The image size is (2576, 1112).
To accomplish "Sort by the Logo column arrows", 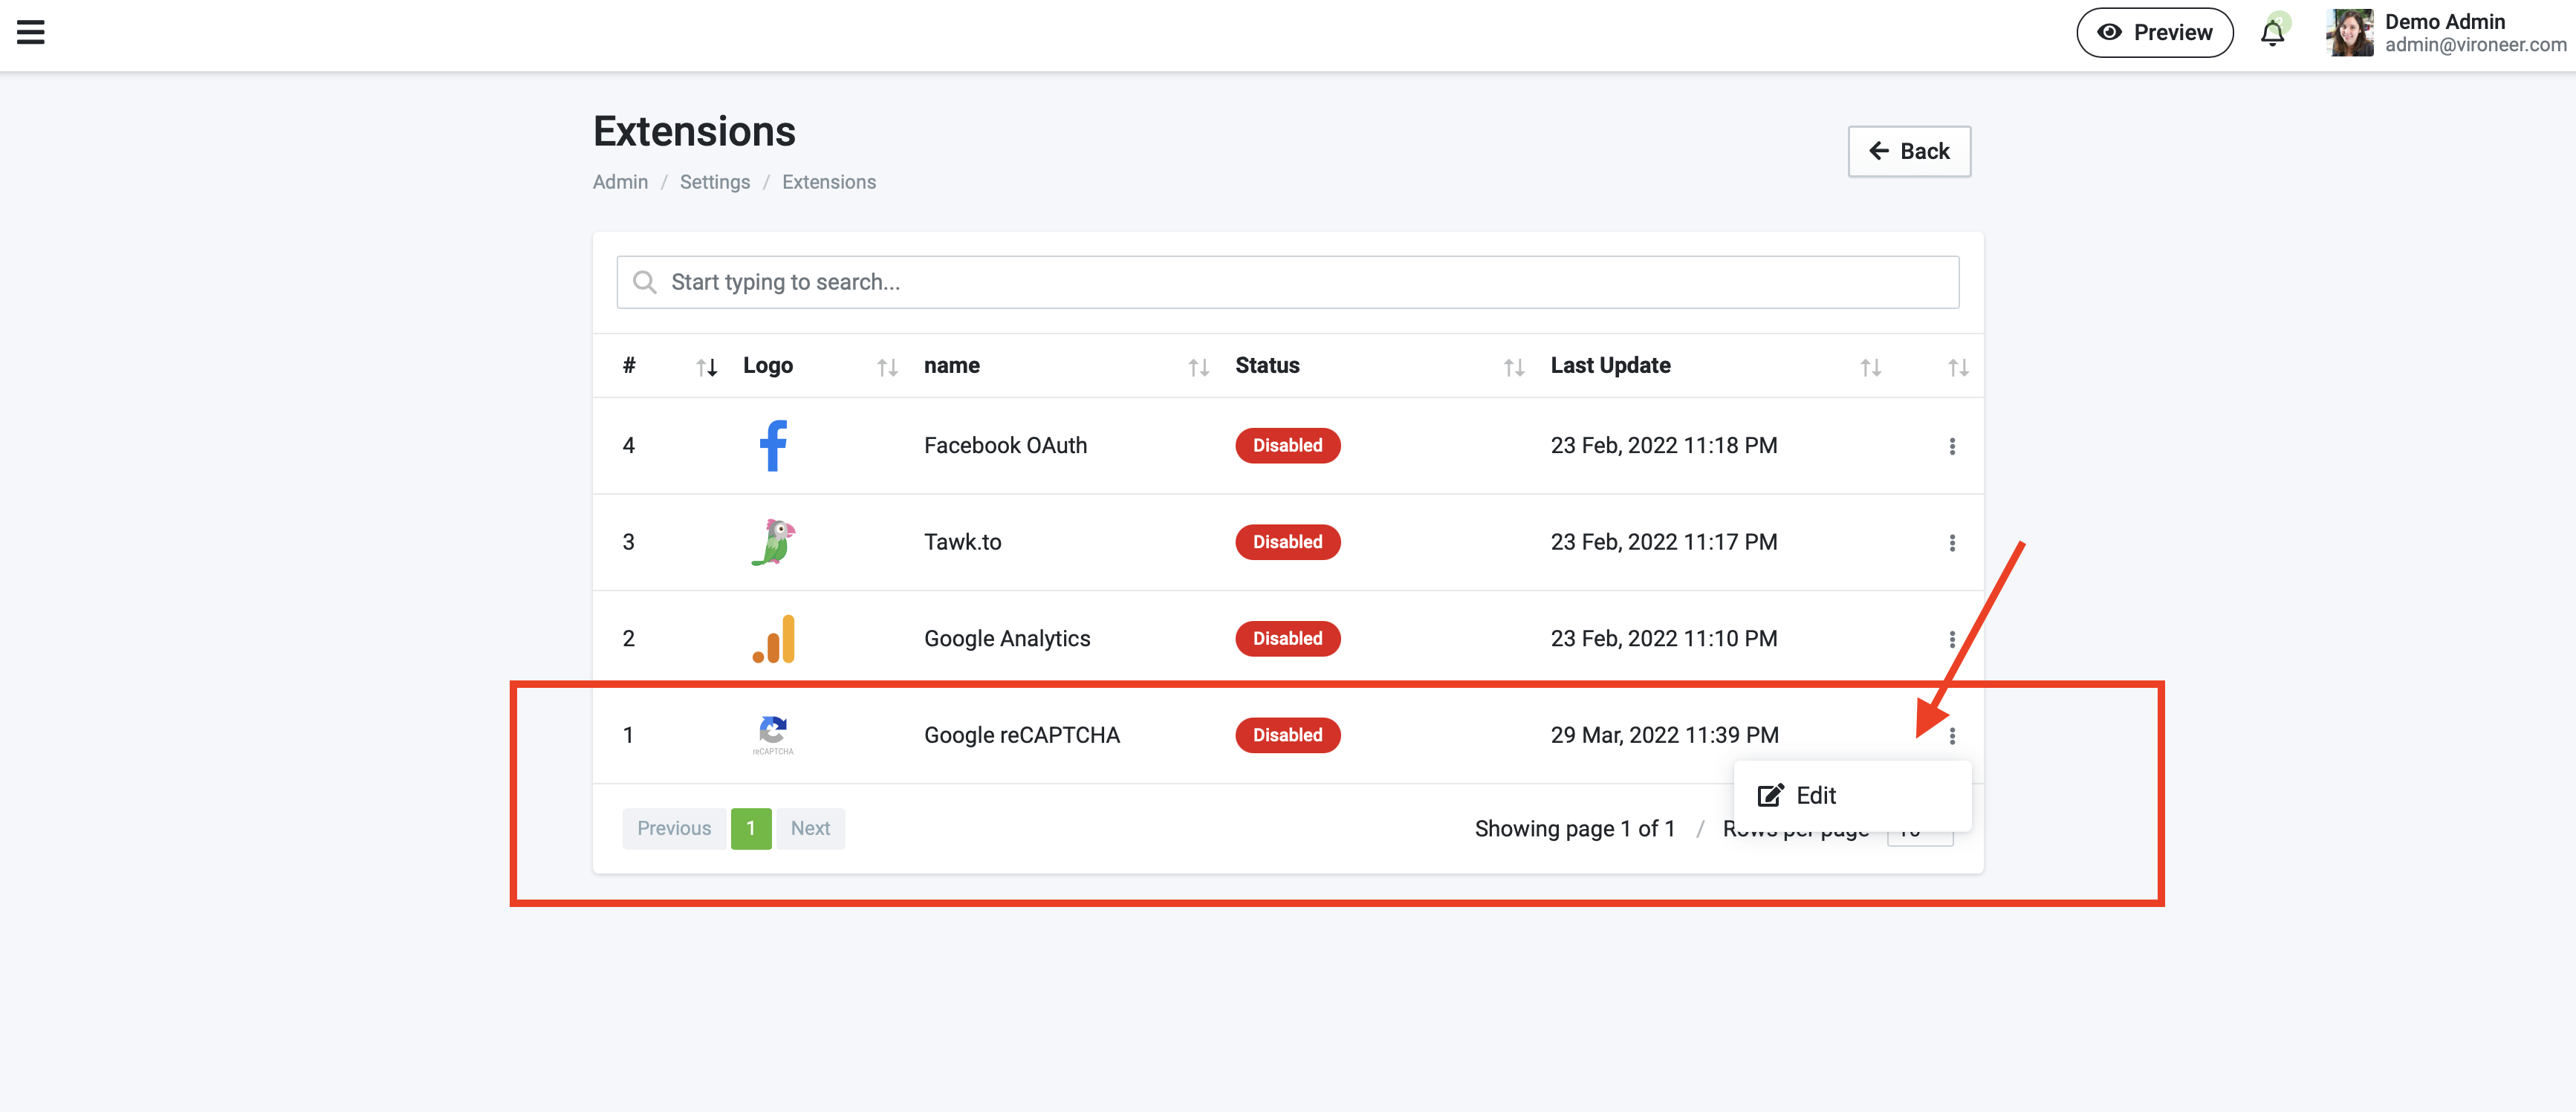I will pyautogui.click(x=886, y=367).
